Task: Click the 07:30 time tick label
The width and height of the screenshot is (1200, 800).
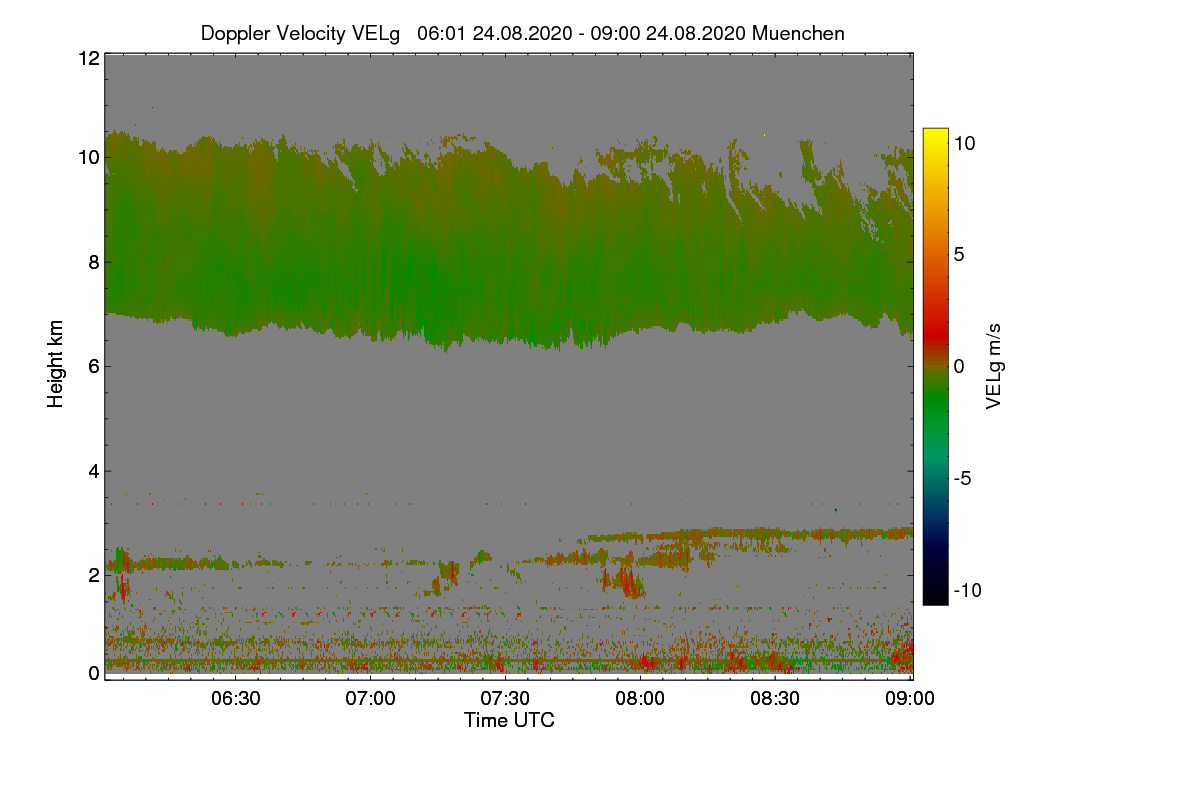Action: (x=506, y=699)
